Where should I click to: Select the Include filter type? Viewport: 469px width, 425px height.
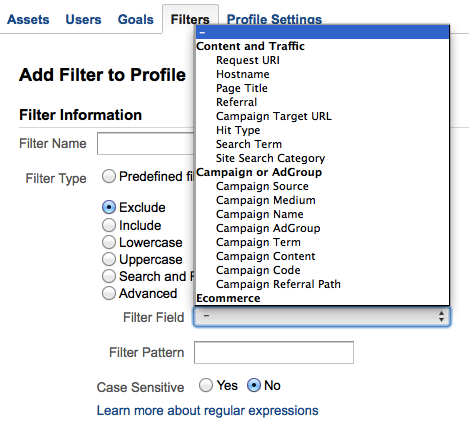click(109, 225)
